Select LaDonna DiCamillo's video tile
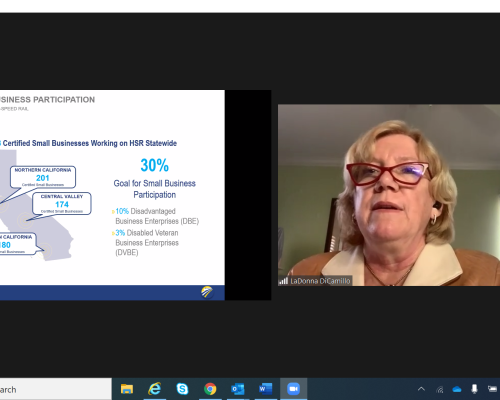Viewport: 500px width, 400px height. point(389,195)
